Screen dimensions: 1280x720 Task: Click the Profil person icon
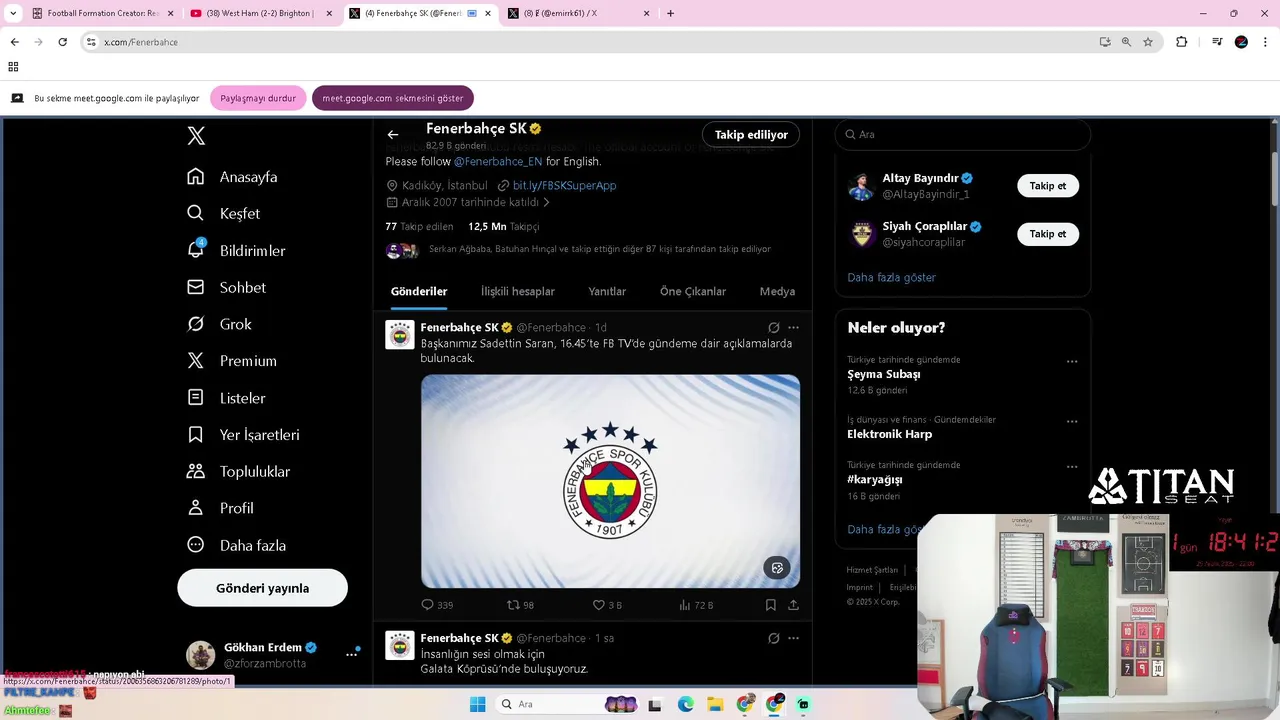[196, 508]
